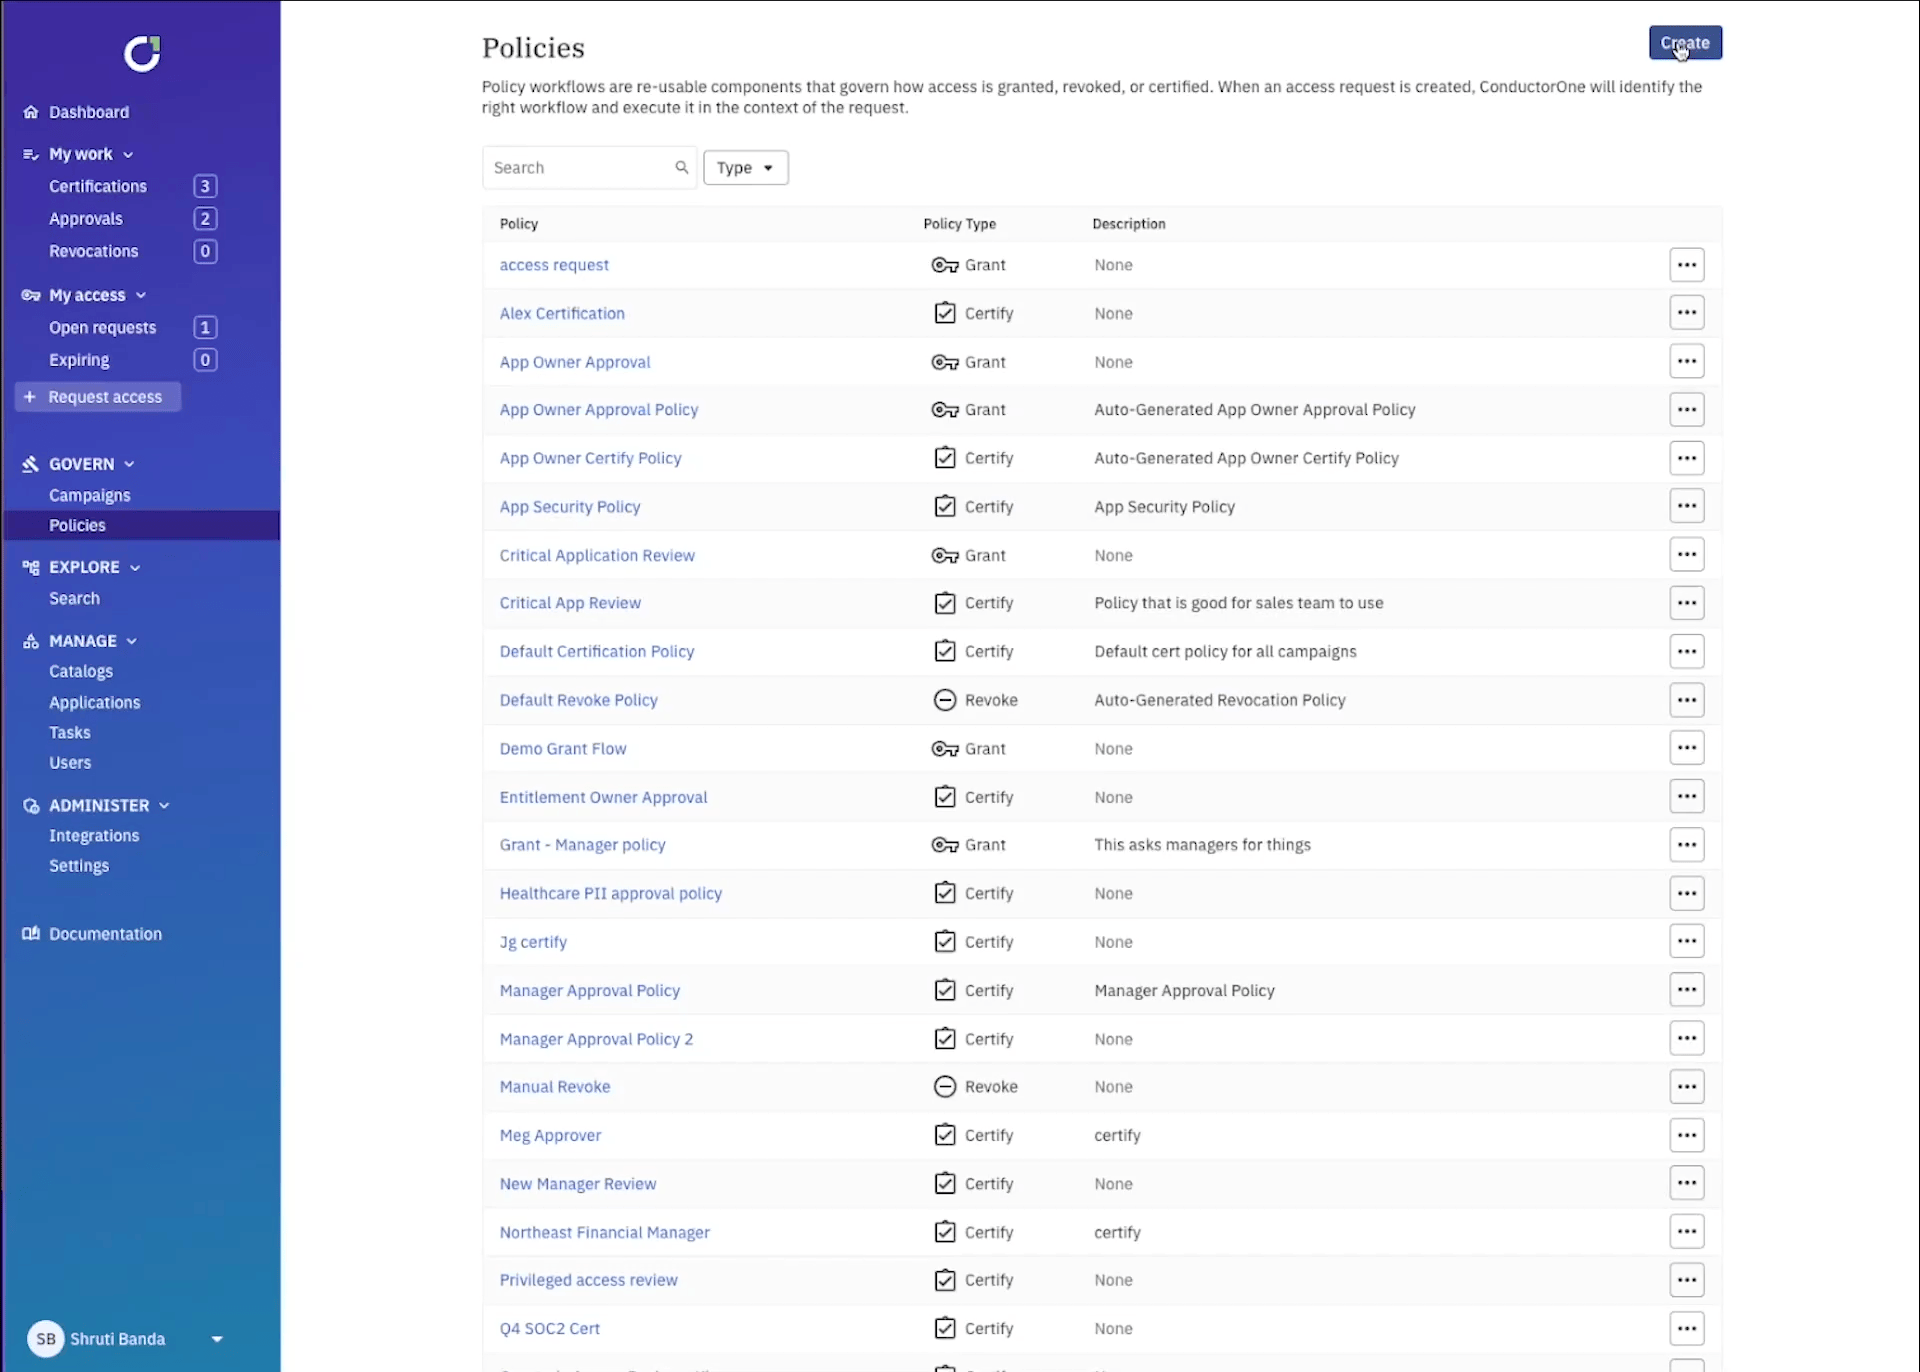The image size is (1920, 1372).
Task: Click the Revoke policy type icon on 'Default Revoke Policy'
Action: coord(943,699)
